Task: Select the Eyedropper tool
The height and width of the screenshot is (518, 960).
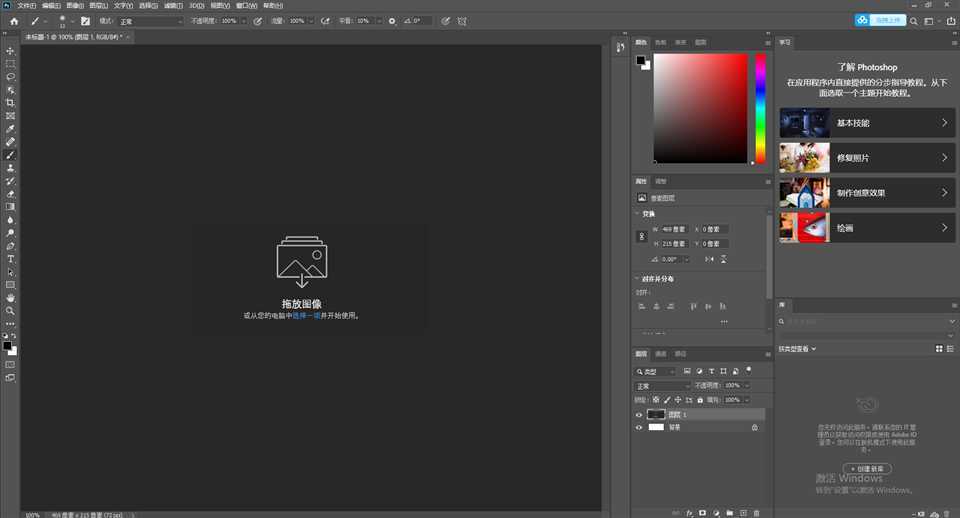Action: point(10,129)
